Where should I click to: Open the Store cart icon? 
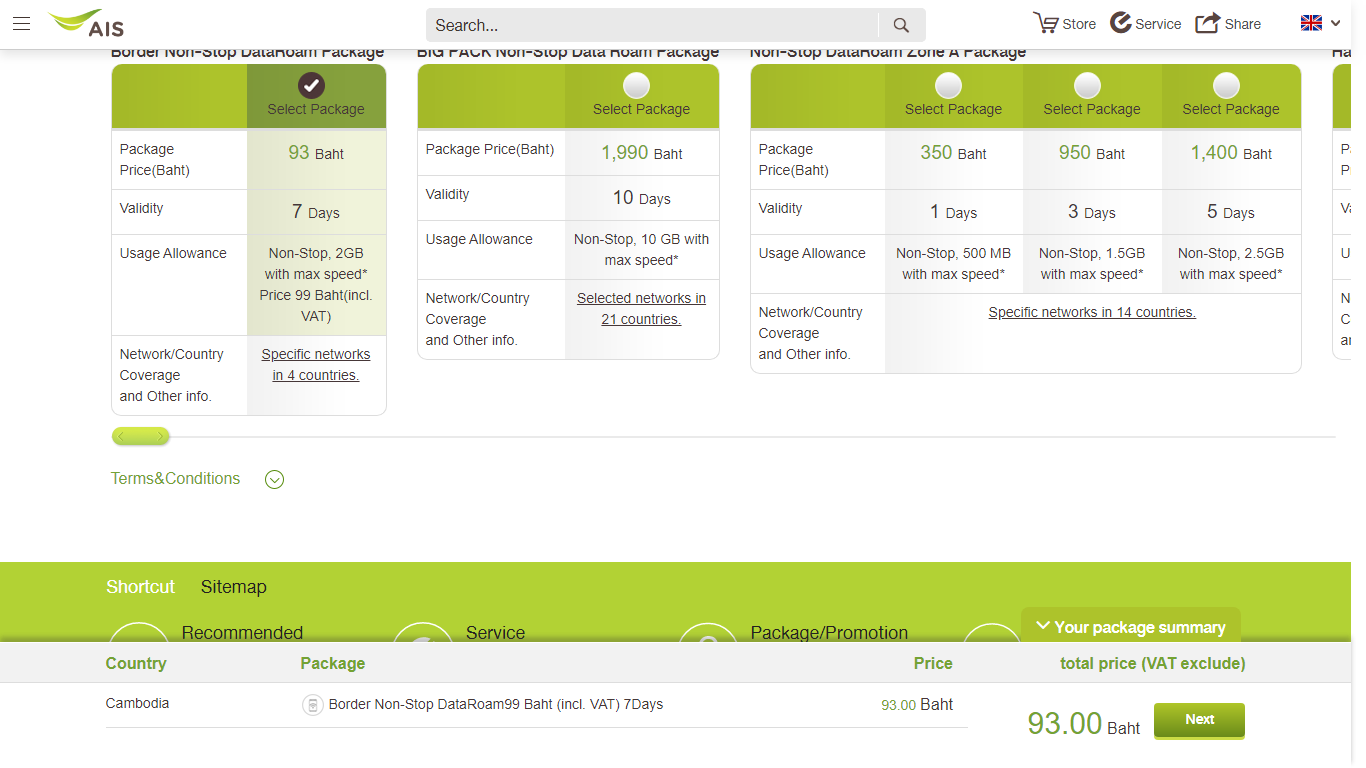(1046, 23)
